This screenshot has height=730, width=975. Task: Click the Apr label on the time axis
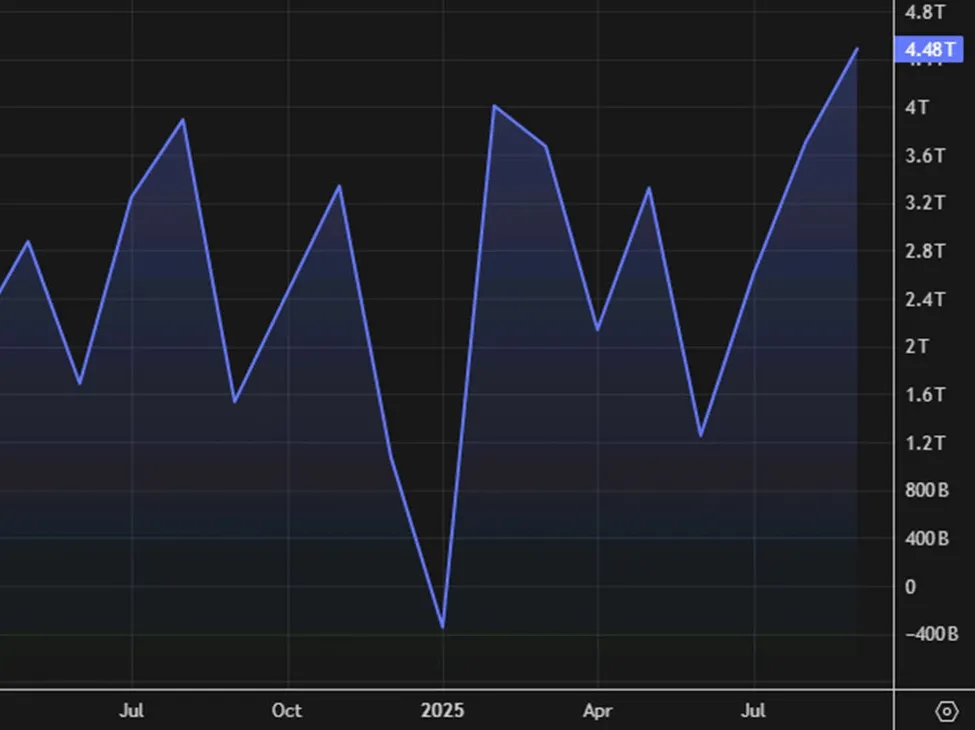(597, 710)
